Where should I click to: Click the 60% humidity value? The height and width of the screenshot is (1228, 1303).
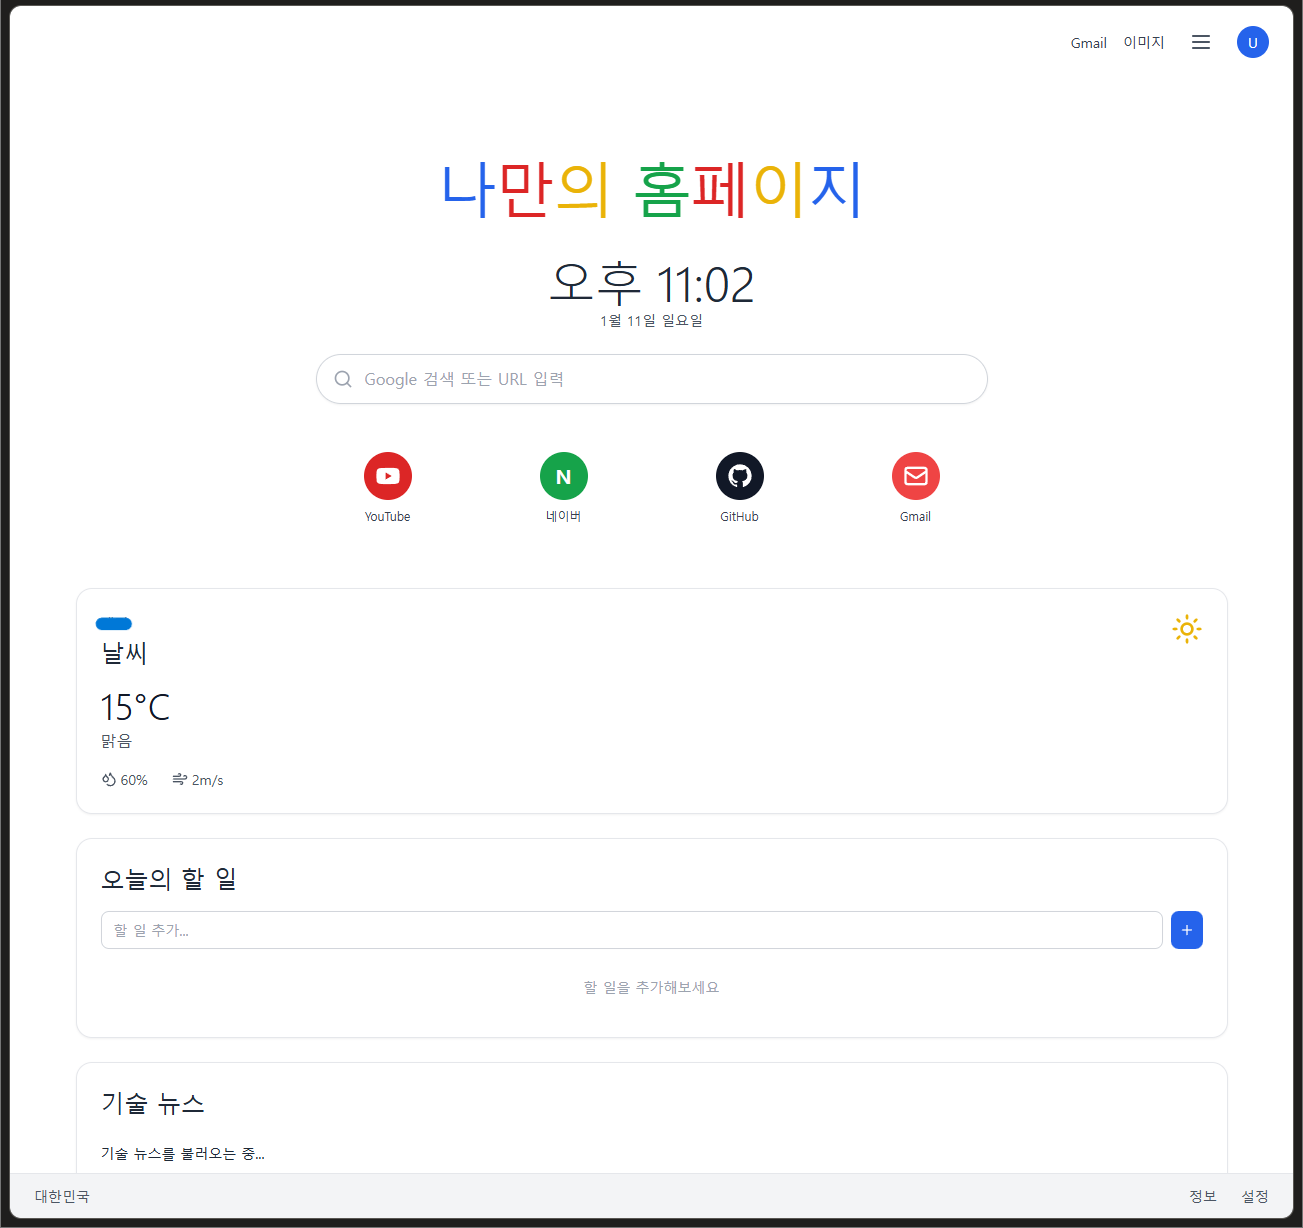pos(134,780)
